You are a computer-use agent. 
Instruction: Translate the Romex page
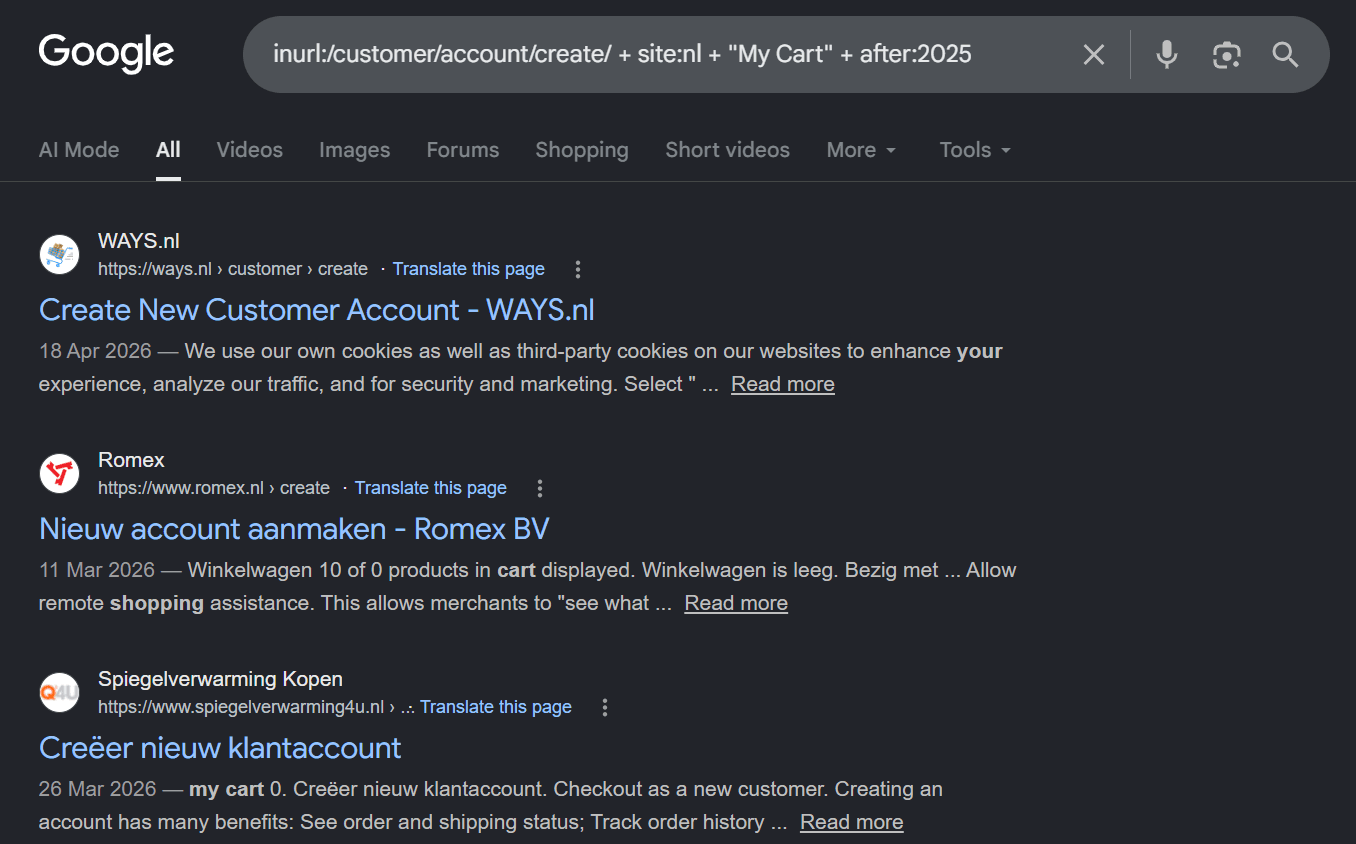(431, 488)
